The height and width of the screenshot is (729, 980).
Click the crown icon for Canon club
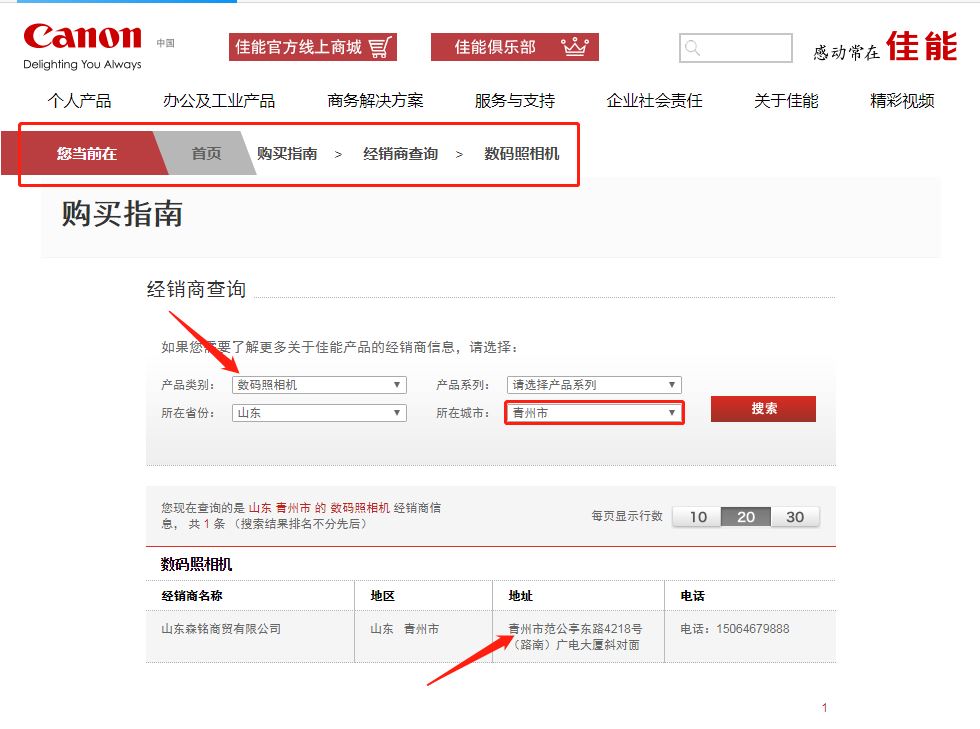tap(574, 47)
